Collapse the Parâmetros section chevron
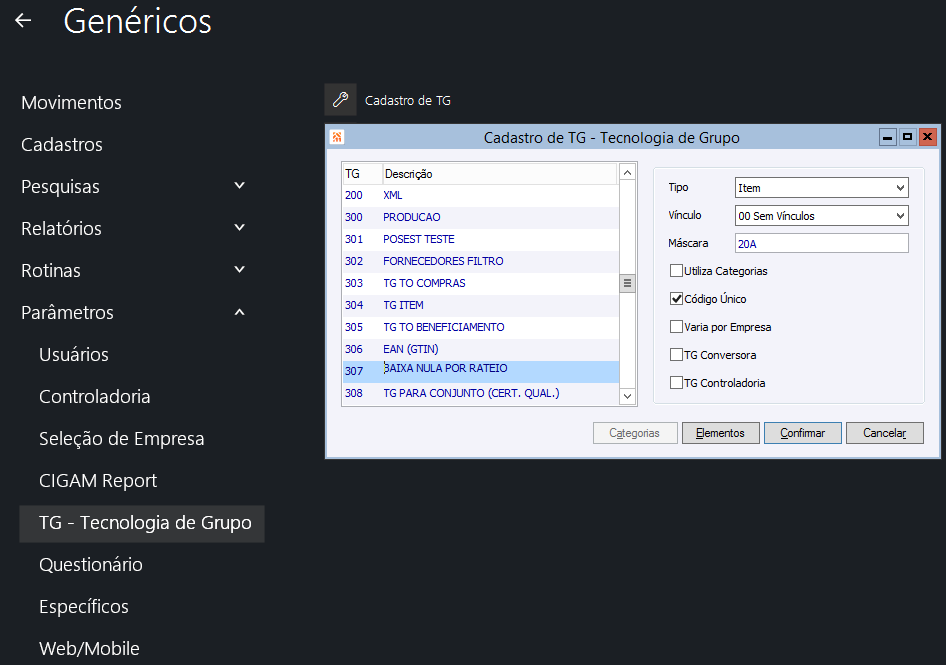Viewport: 946px width, 665px height. point(240,312)
